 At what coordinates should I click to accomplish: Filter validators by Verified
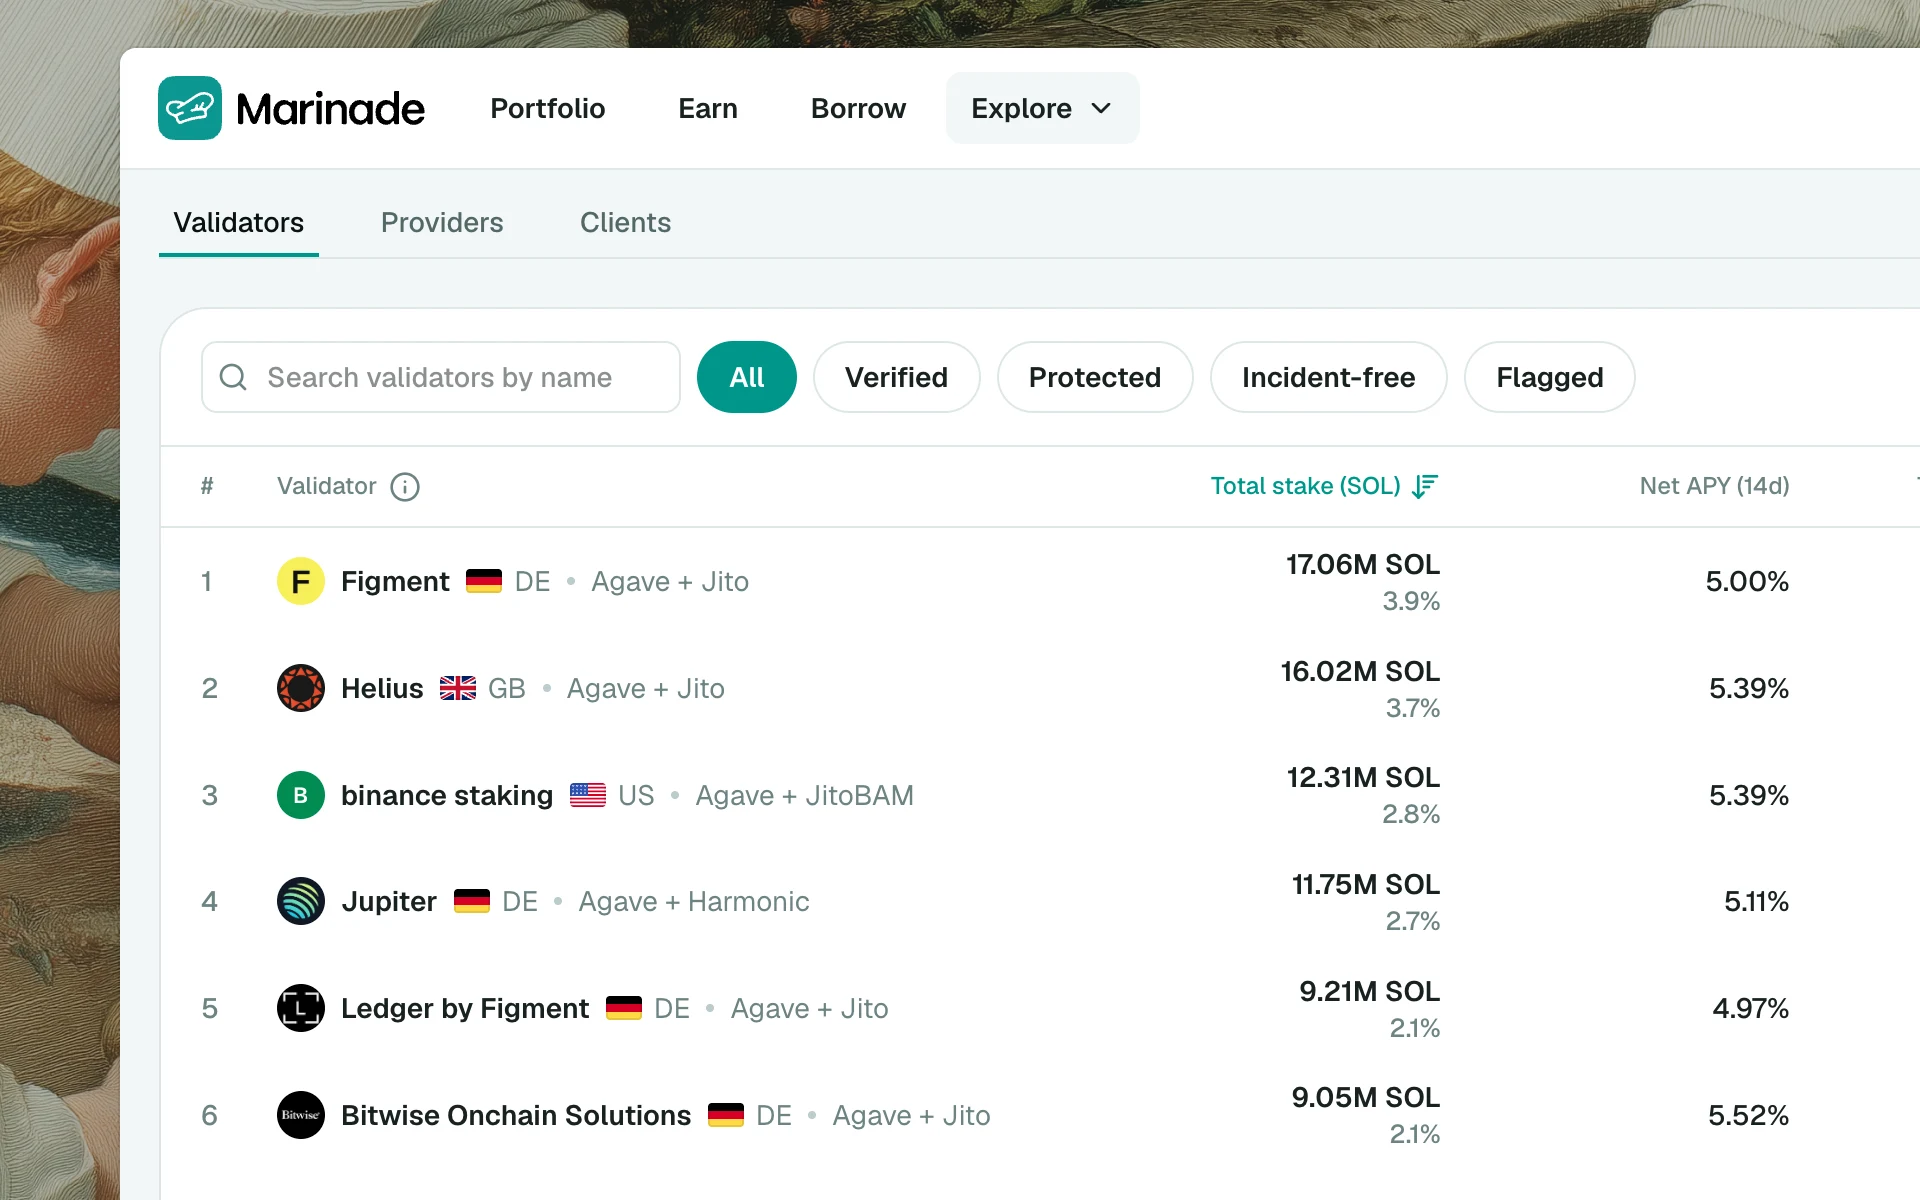coord(897,377)
